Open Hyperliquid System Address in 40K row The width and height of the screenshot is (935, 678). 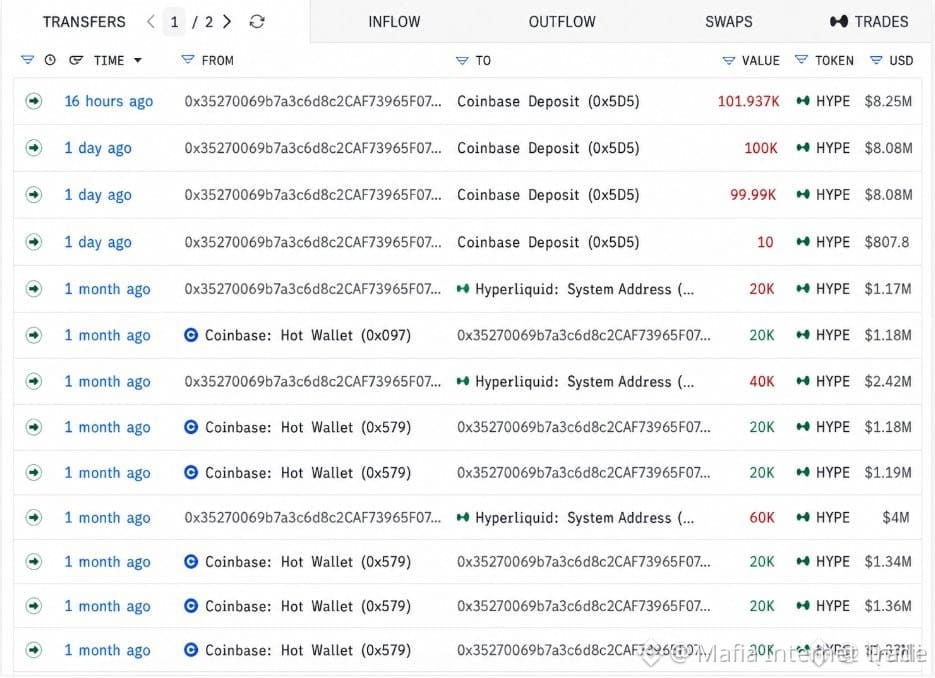coord(575,382)
